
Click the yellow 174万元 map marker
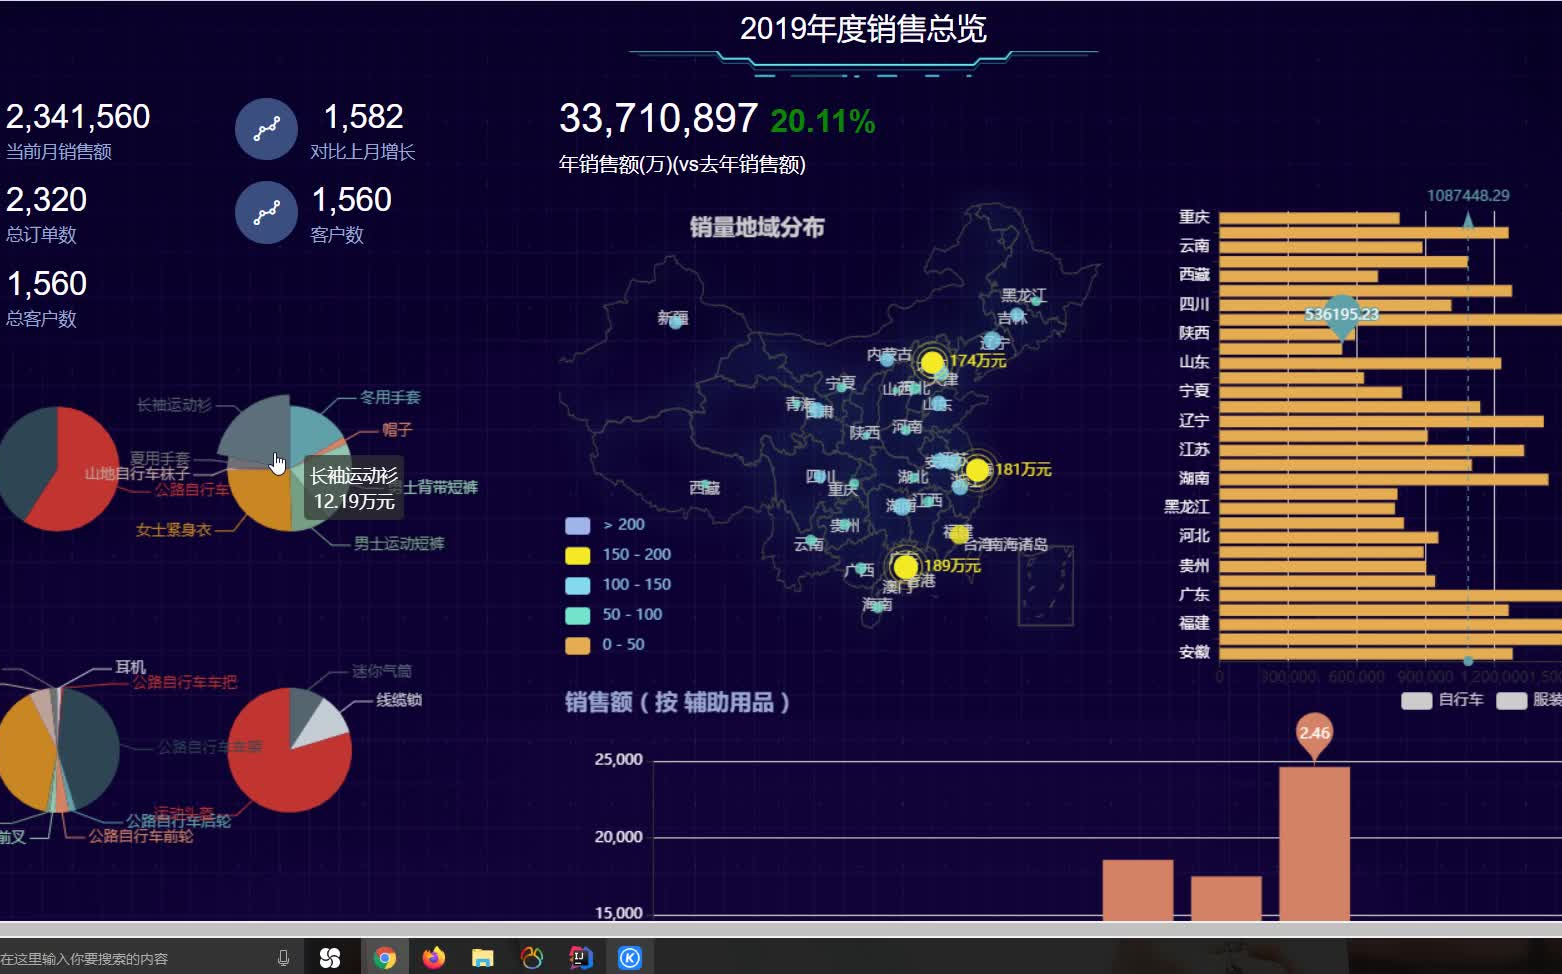(x=932, y=362)
